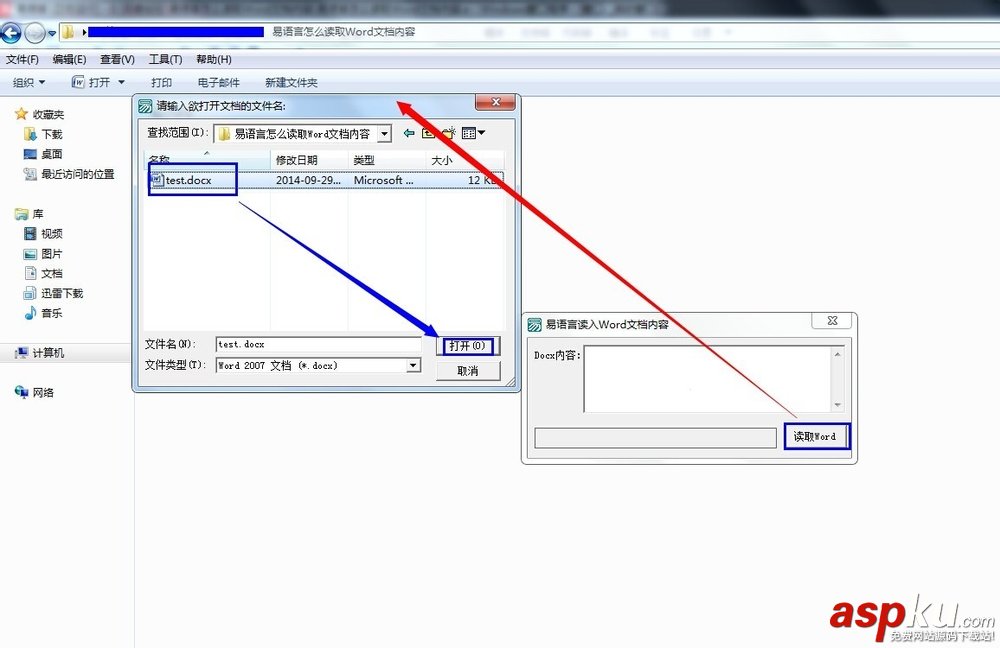Open the 视频 library
This screenshot has height=648, width=1000.
[52, 233]
